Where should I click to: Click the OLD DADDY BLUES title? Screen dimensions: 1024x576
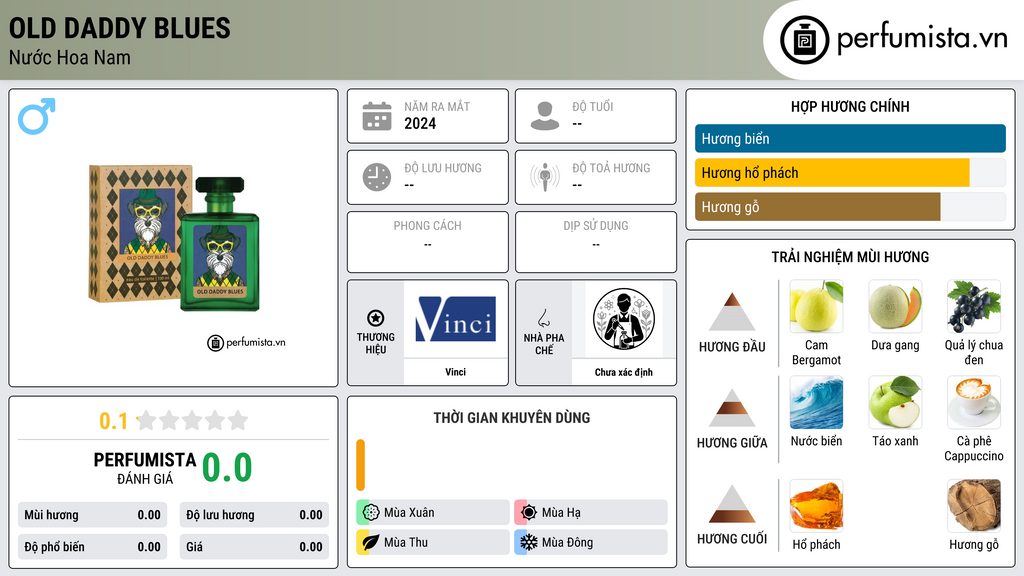click(x=120, y=28)
